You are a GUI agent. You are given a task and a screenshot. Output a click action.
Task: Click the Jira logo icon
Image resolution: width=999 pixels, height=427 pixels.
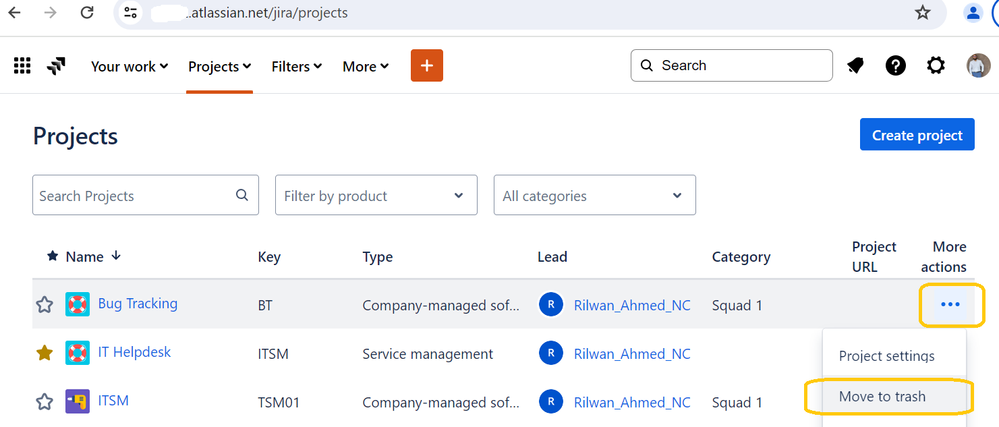tap(57, 66)
